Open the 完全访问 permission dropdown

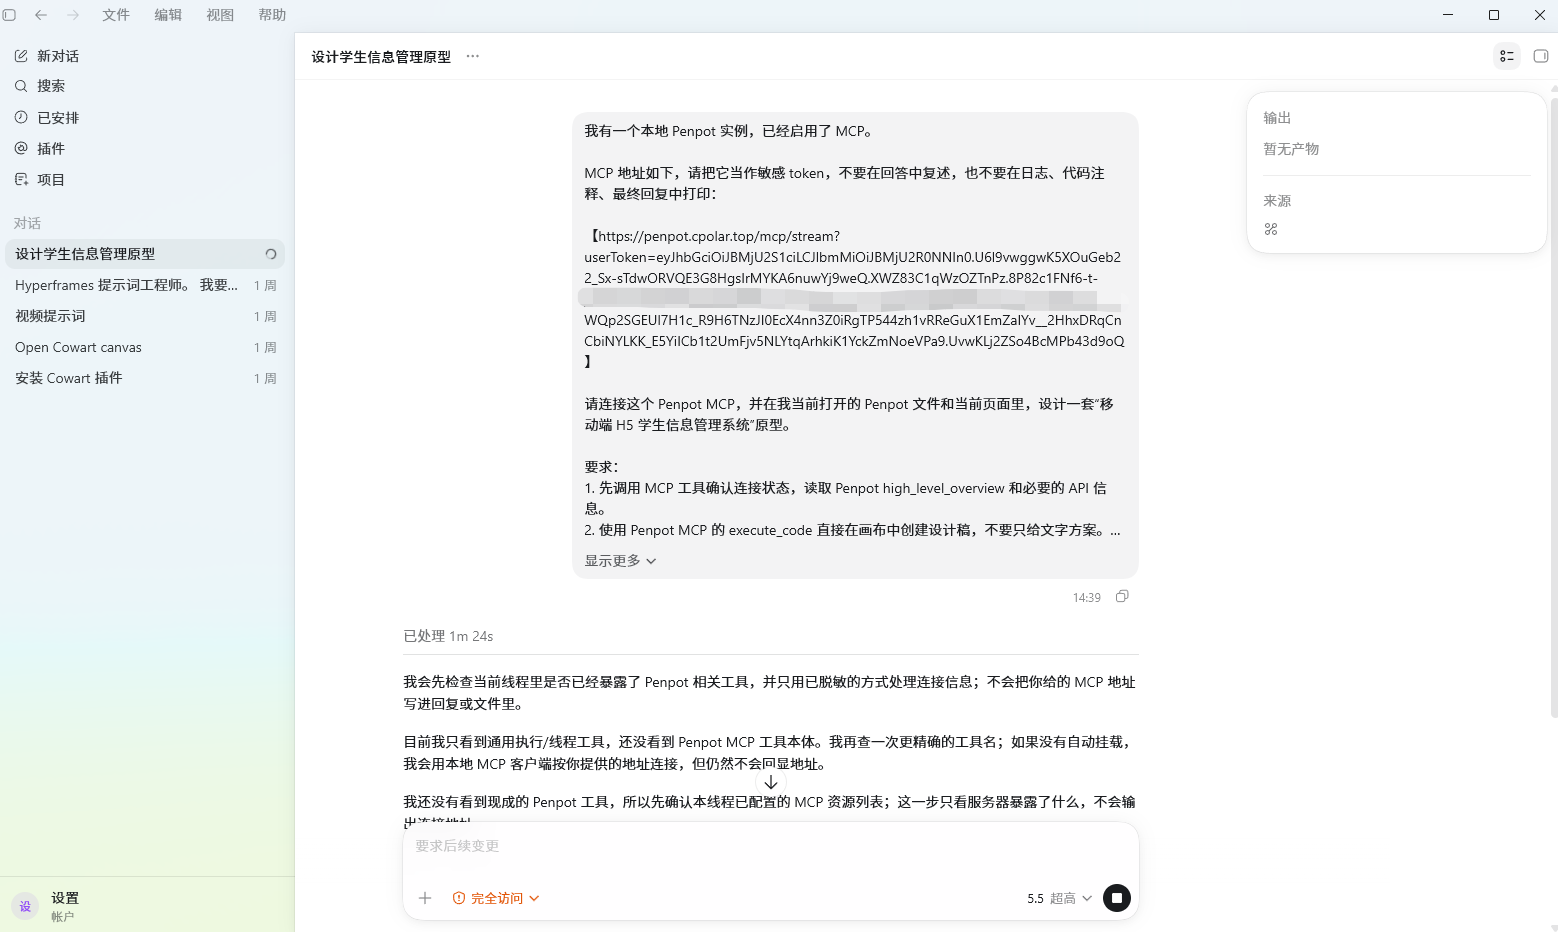[496, 898]
